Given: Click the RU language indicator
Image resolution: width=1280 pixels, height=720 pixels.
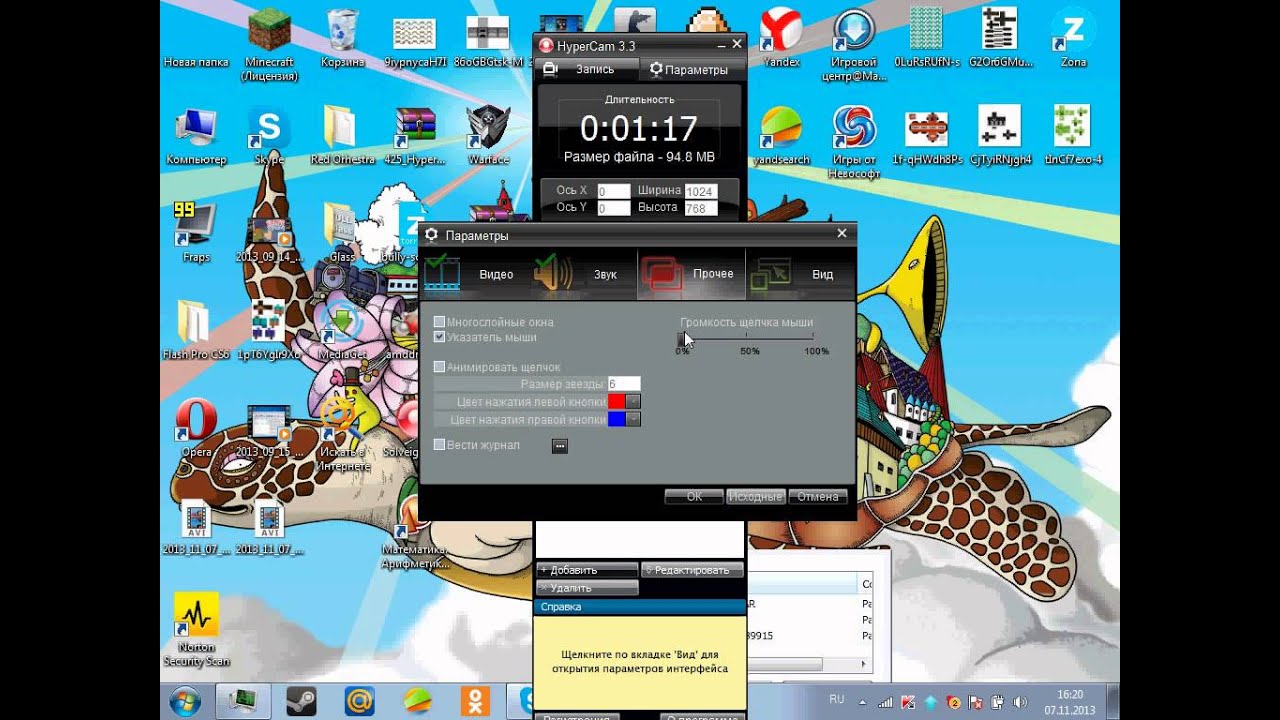Looking at the screenshot, I should click(837, 698).
